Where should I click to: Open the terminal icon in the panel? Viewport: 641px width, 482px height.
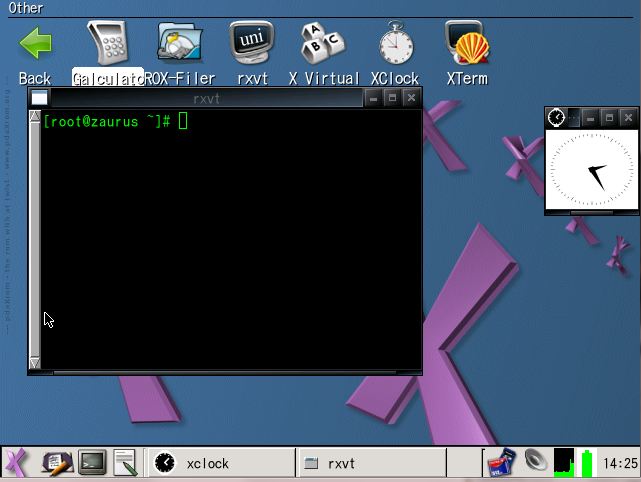click(92, 463)
